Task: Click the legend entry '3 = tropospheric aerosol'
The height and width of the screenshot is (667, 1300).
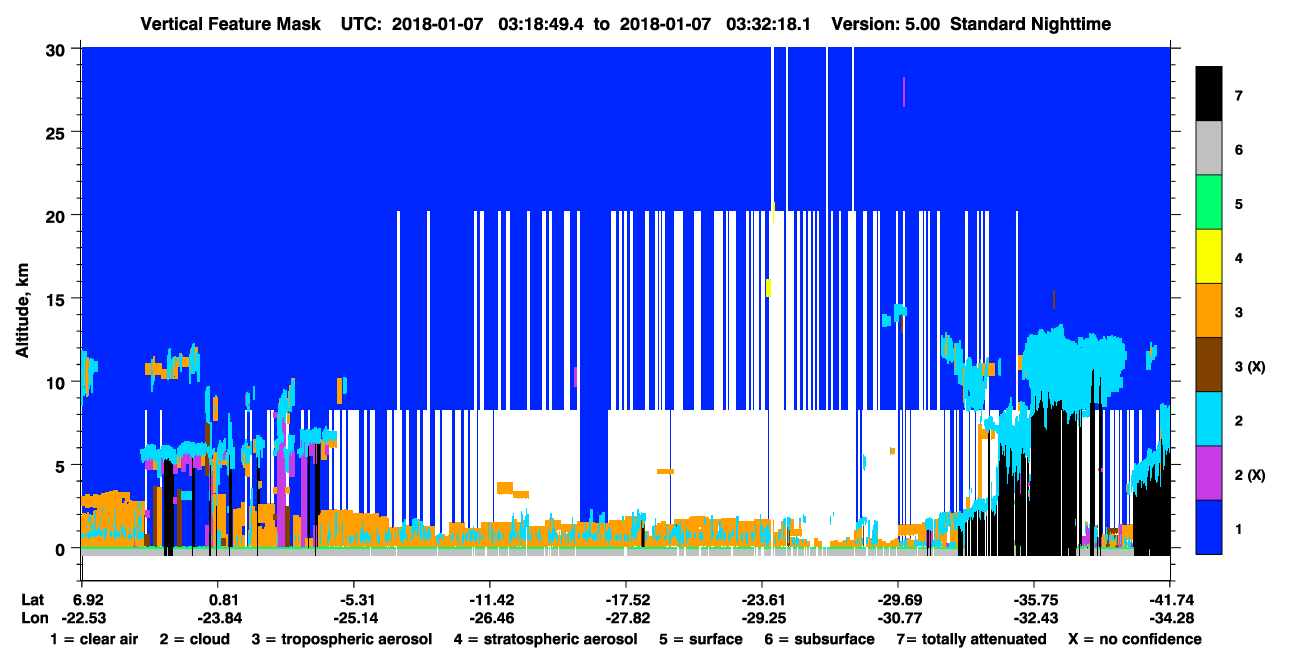Action: click(x=342, y=639)
